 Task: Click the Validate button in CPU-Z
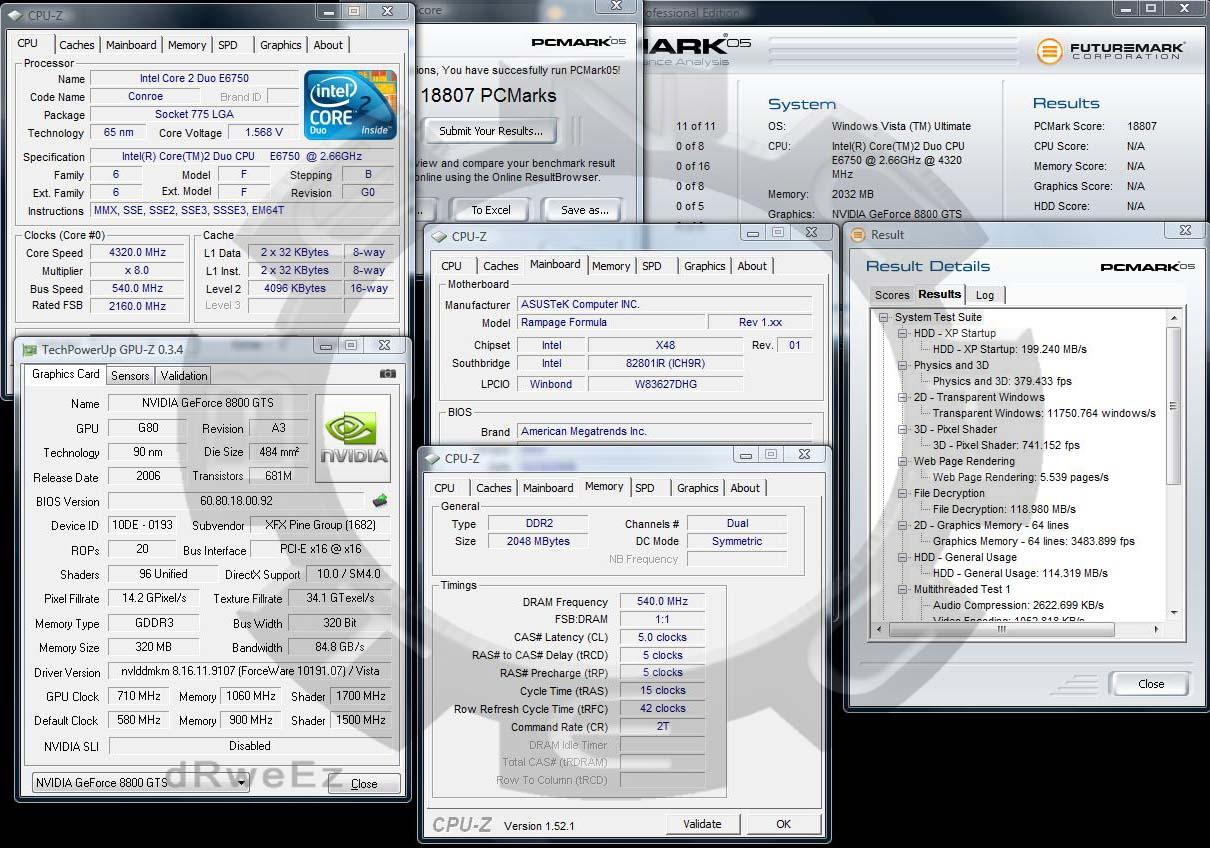point(702,824)
